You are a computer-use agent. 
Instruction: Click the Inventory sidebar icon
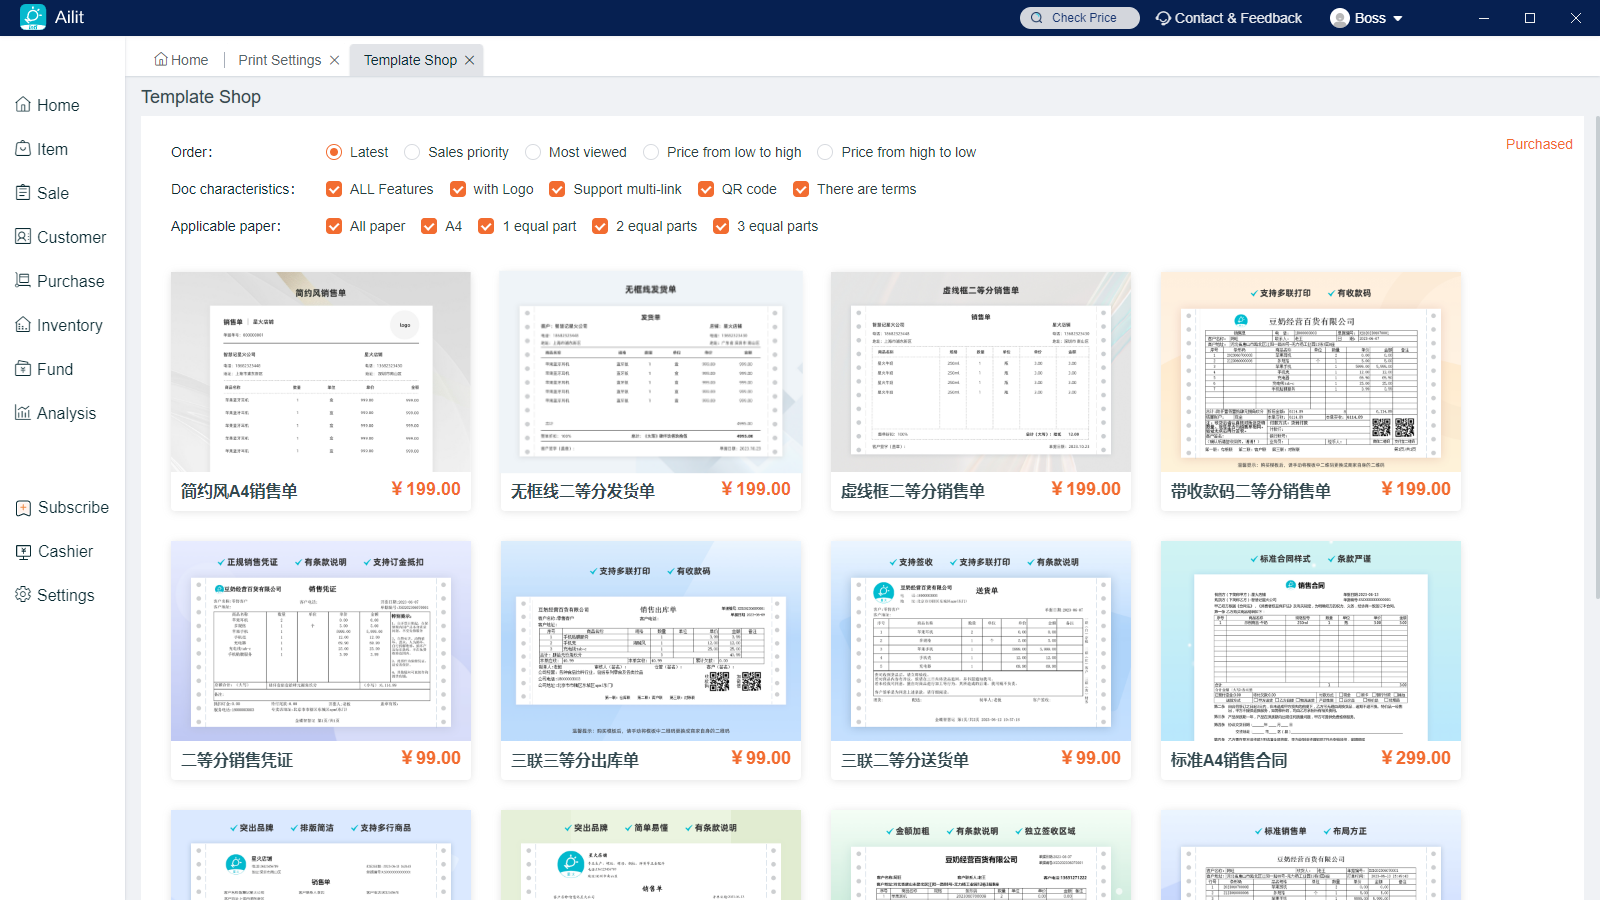pyautogui.click(x=23, y=325)
